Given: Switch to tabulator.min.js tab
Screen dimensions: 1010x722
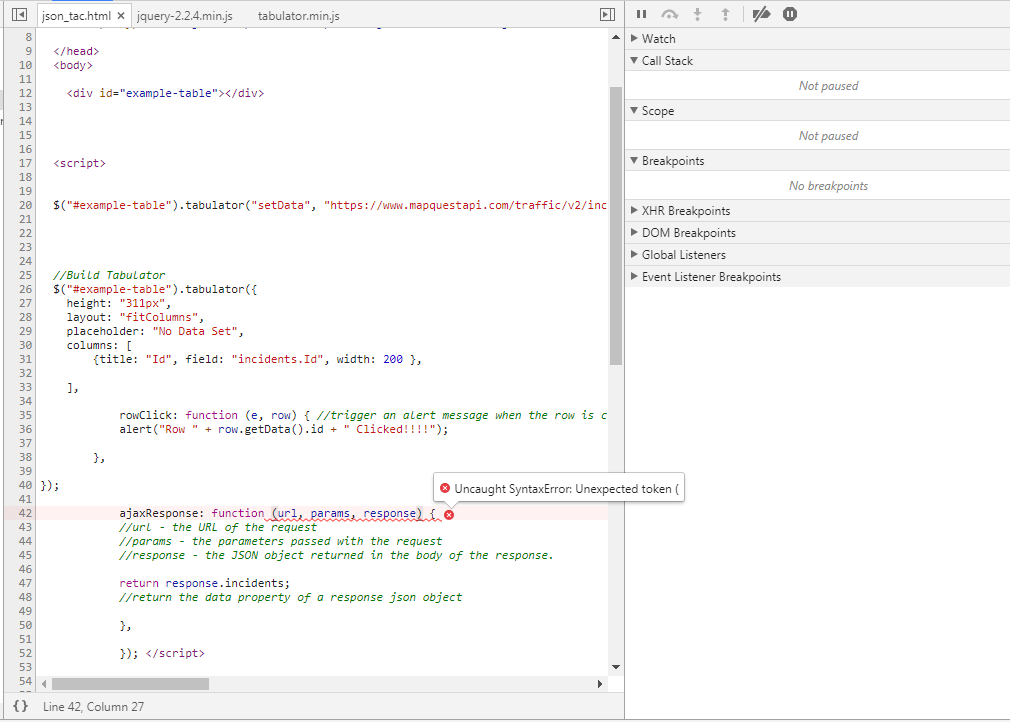Looking at the screenshot, I should point(298,15).
